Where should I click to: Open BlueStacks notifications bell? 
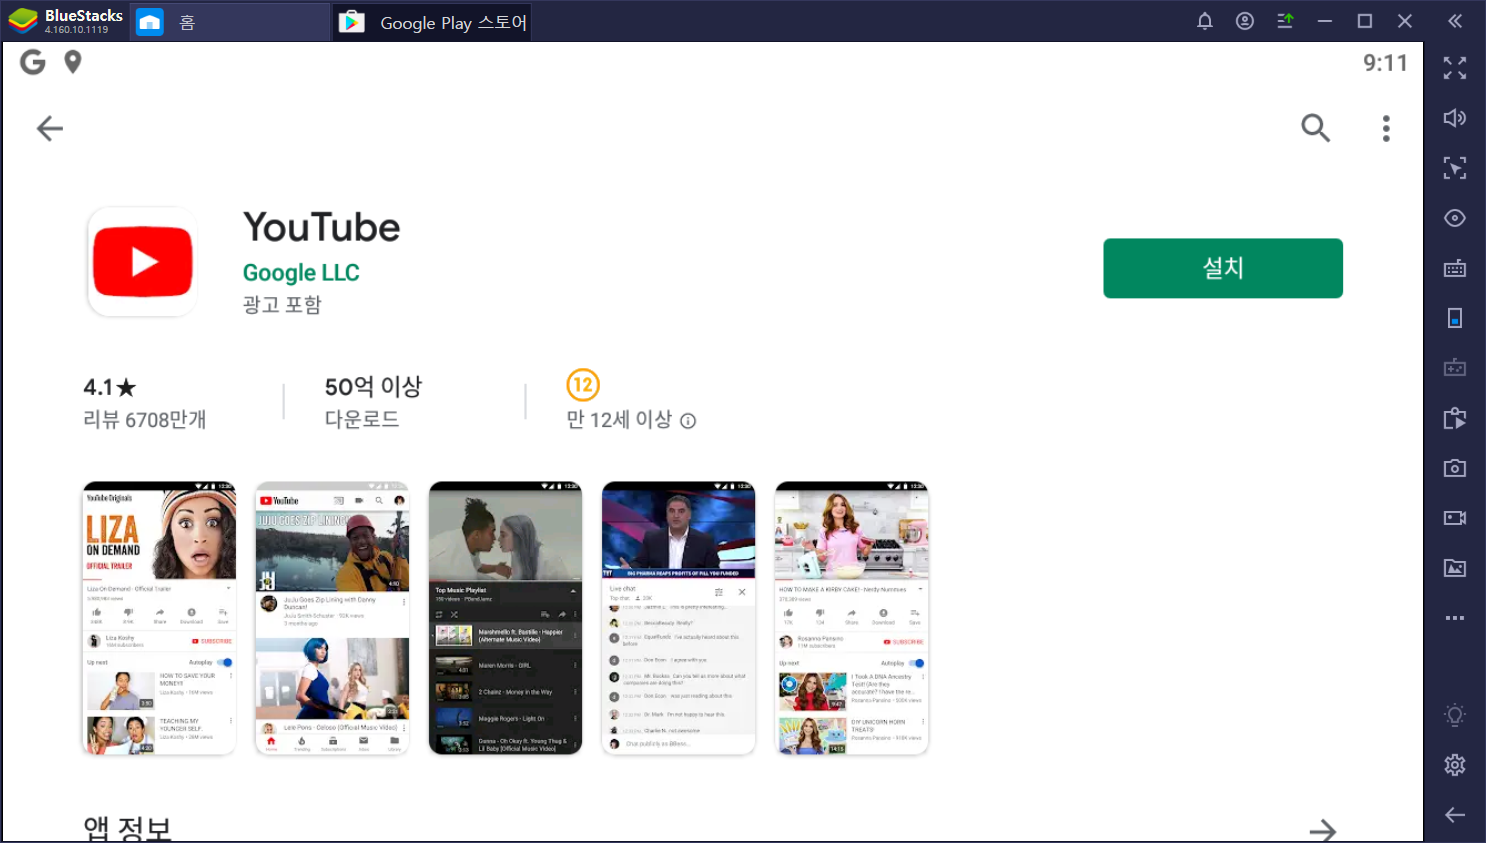pyautogui.click(x=1205, y=21)
